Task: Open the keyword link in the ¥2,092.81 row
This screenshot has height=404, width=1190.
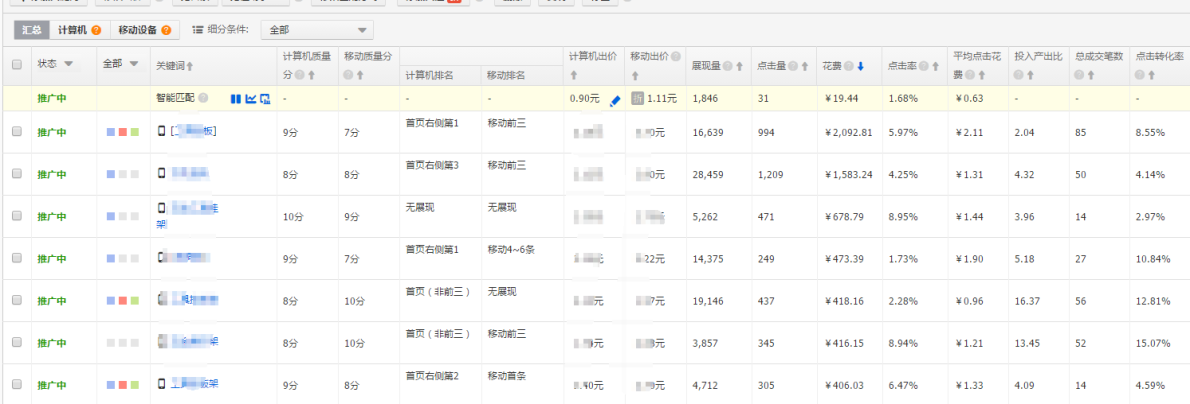Action: [x=194, y=131]
